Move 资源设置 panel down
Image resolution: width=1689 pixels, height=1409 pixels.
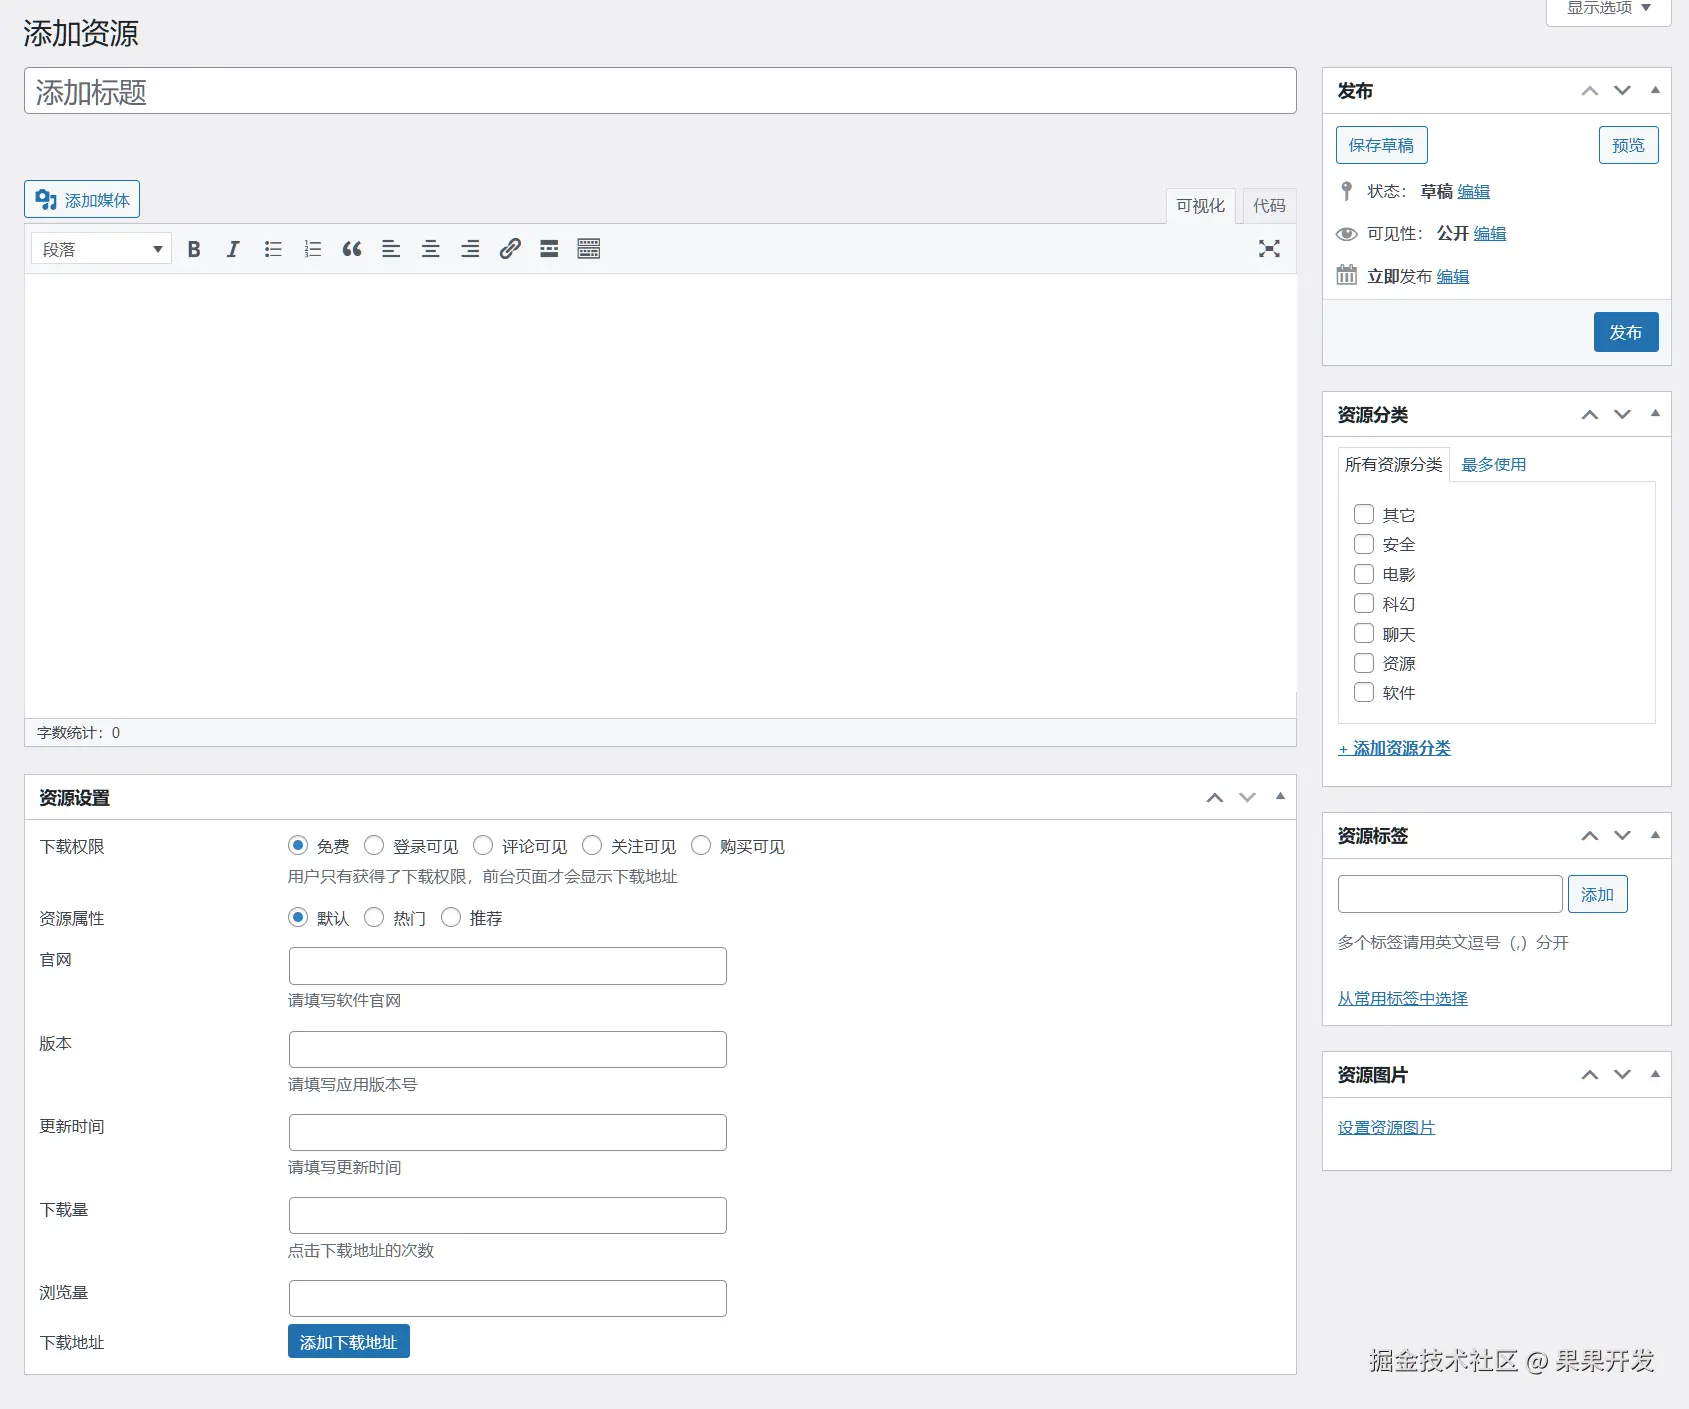click(1247, 798)
